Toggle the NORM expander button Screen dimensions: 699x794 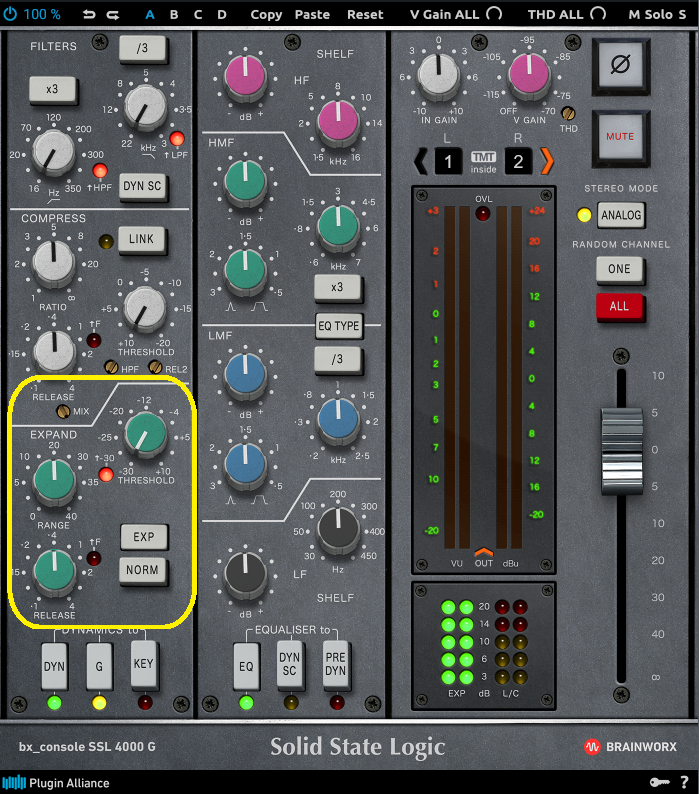click(143, 570)
